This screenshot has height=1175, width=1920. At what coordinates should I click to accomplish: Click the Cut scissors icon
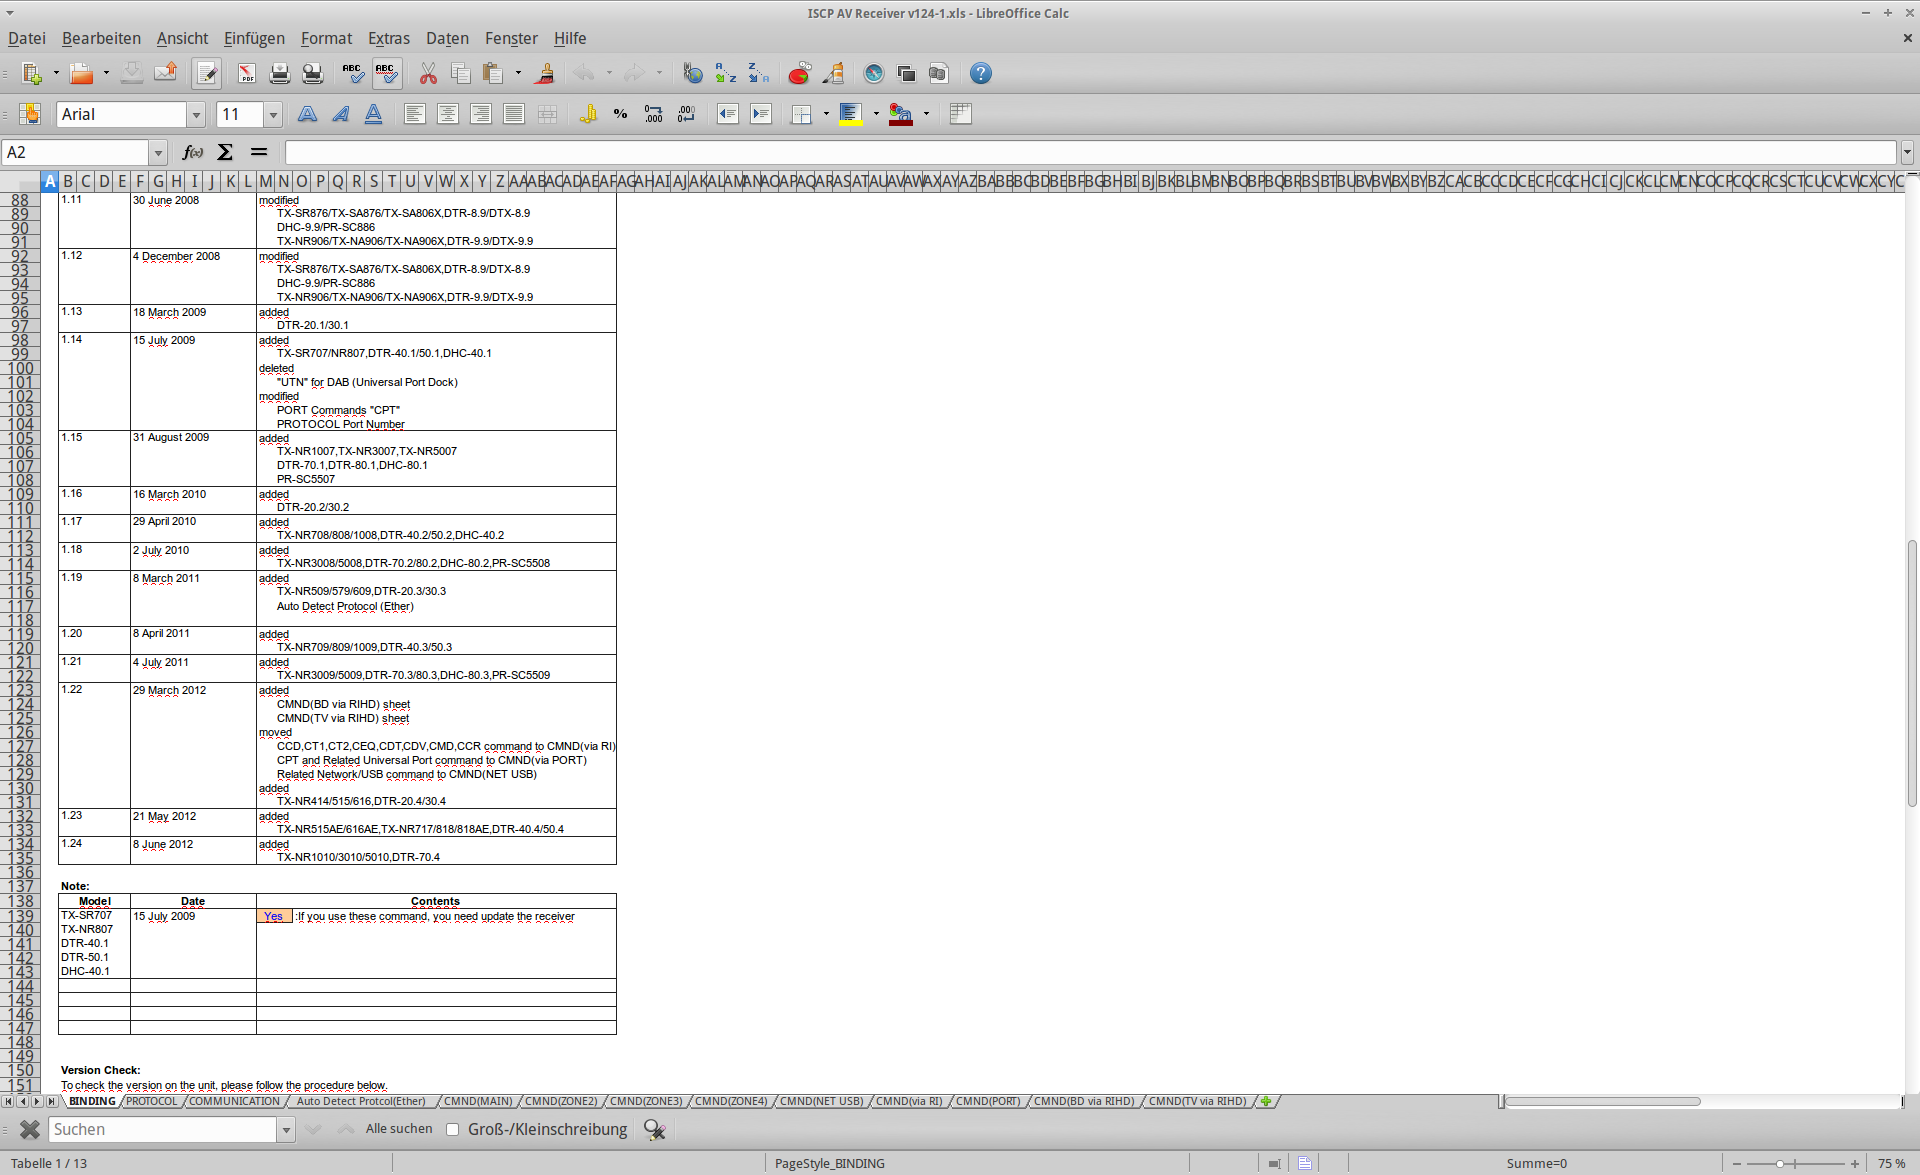tap(428, 74)
